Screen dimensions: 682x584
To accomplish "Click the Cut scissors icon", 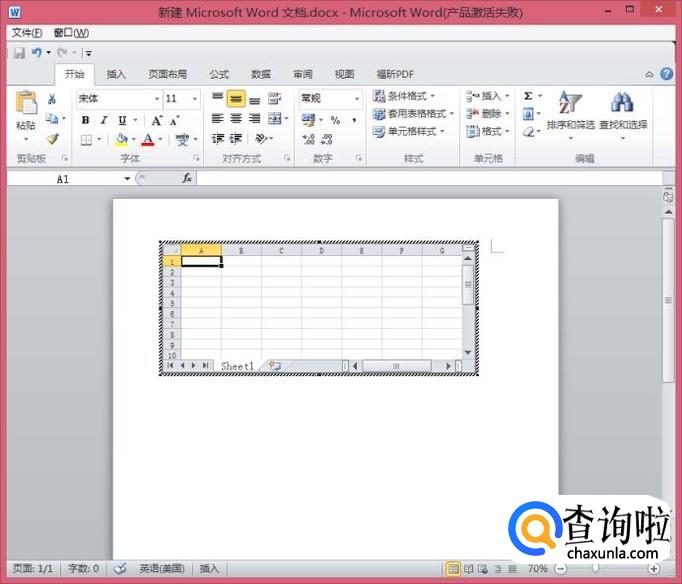I will pyautogui.click(x=52, y=99).
